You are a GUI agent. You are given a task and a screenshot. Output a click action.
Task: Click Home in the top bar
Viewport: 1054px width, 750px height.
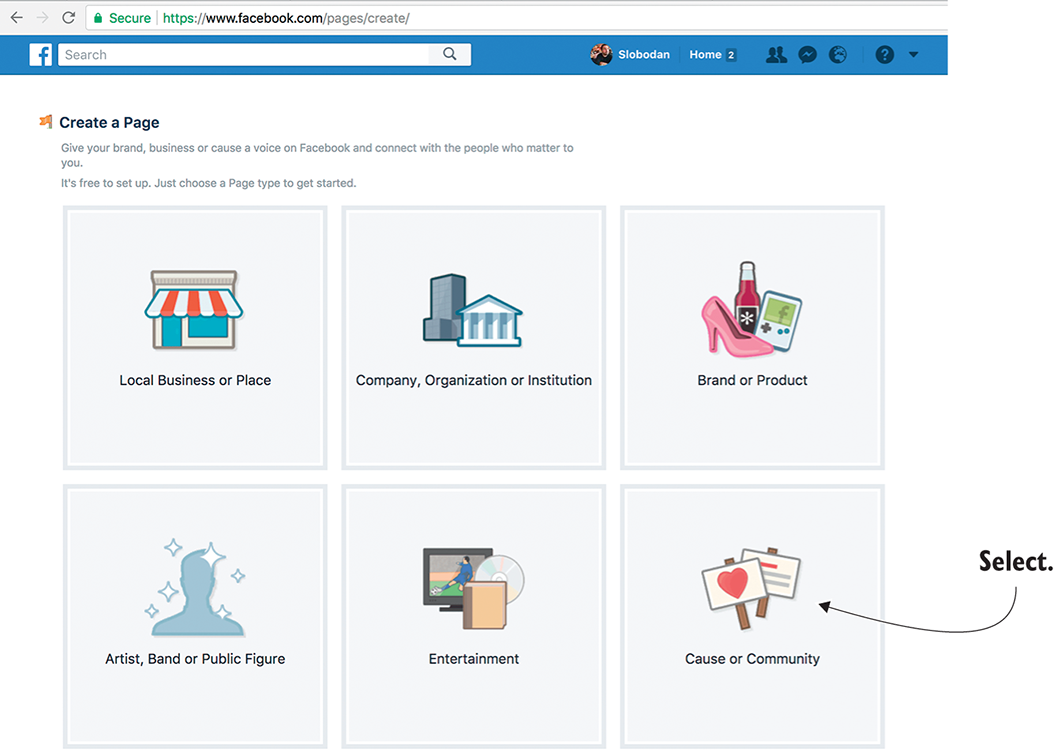click(x=705, y=55)
